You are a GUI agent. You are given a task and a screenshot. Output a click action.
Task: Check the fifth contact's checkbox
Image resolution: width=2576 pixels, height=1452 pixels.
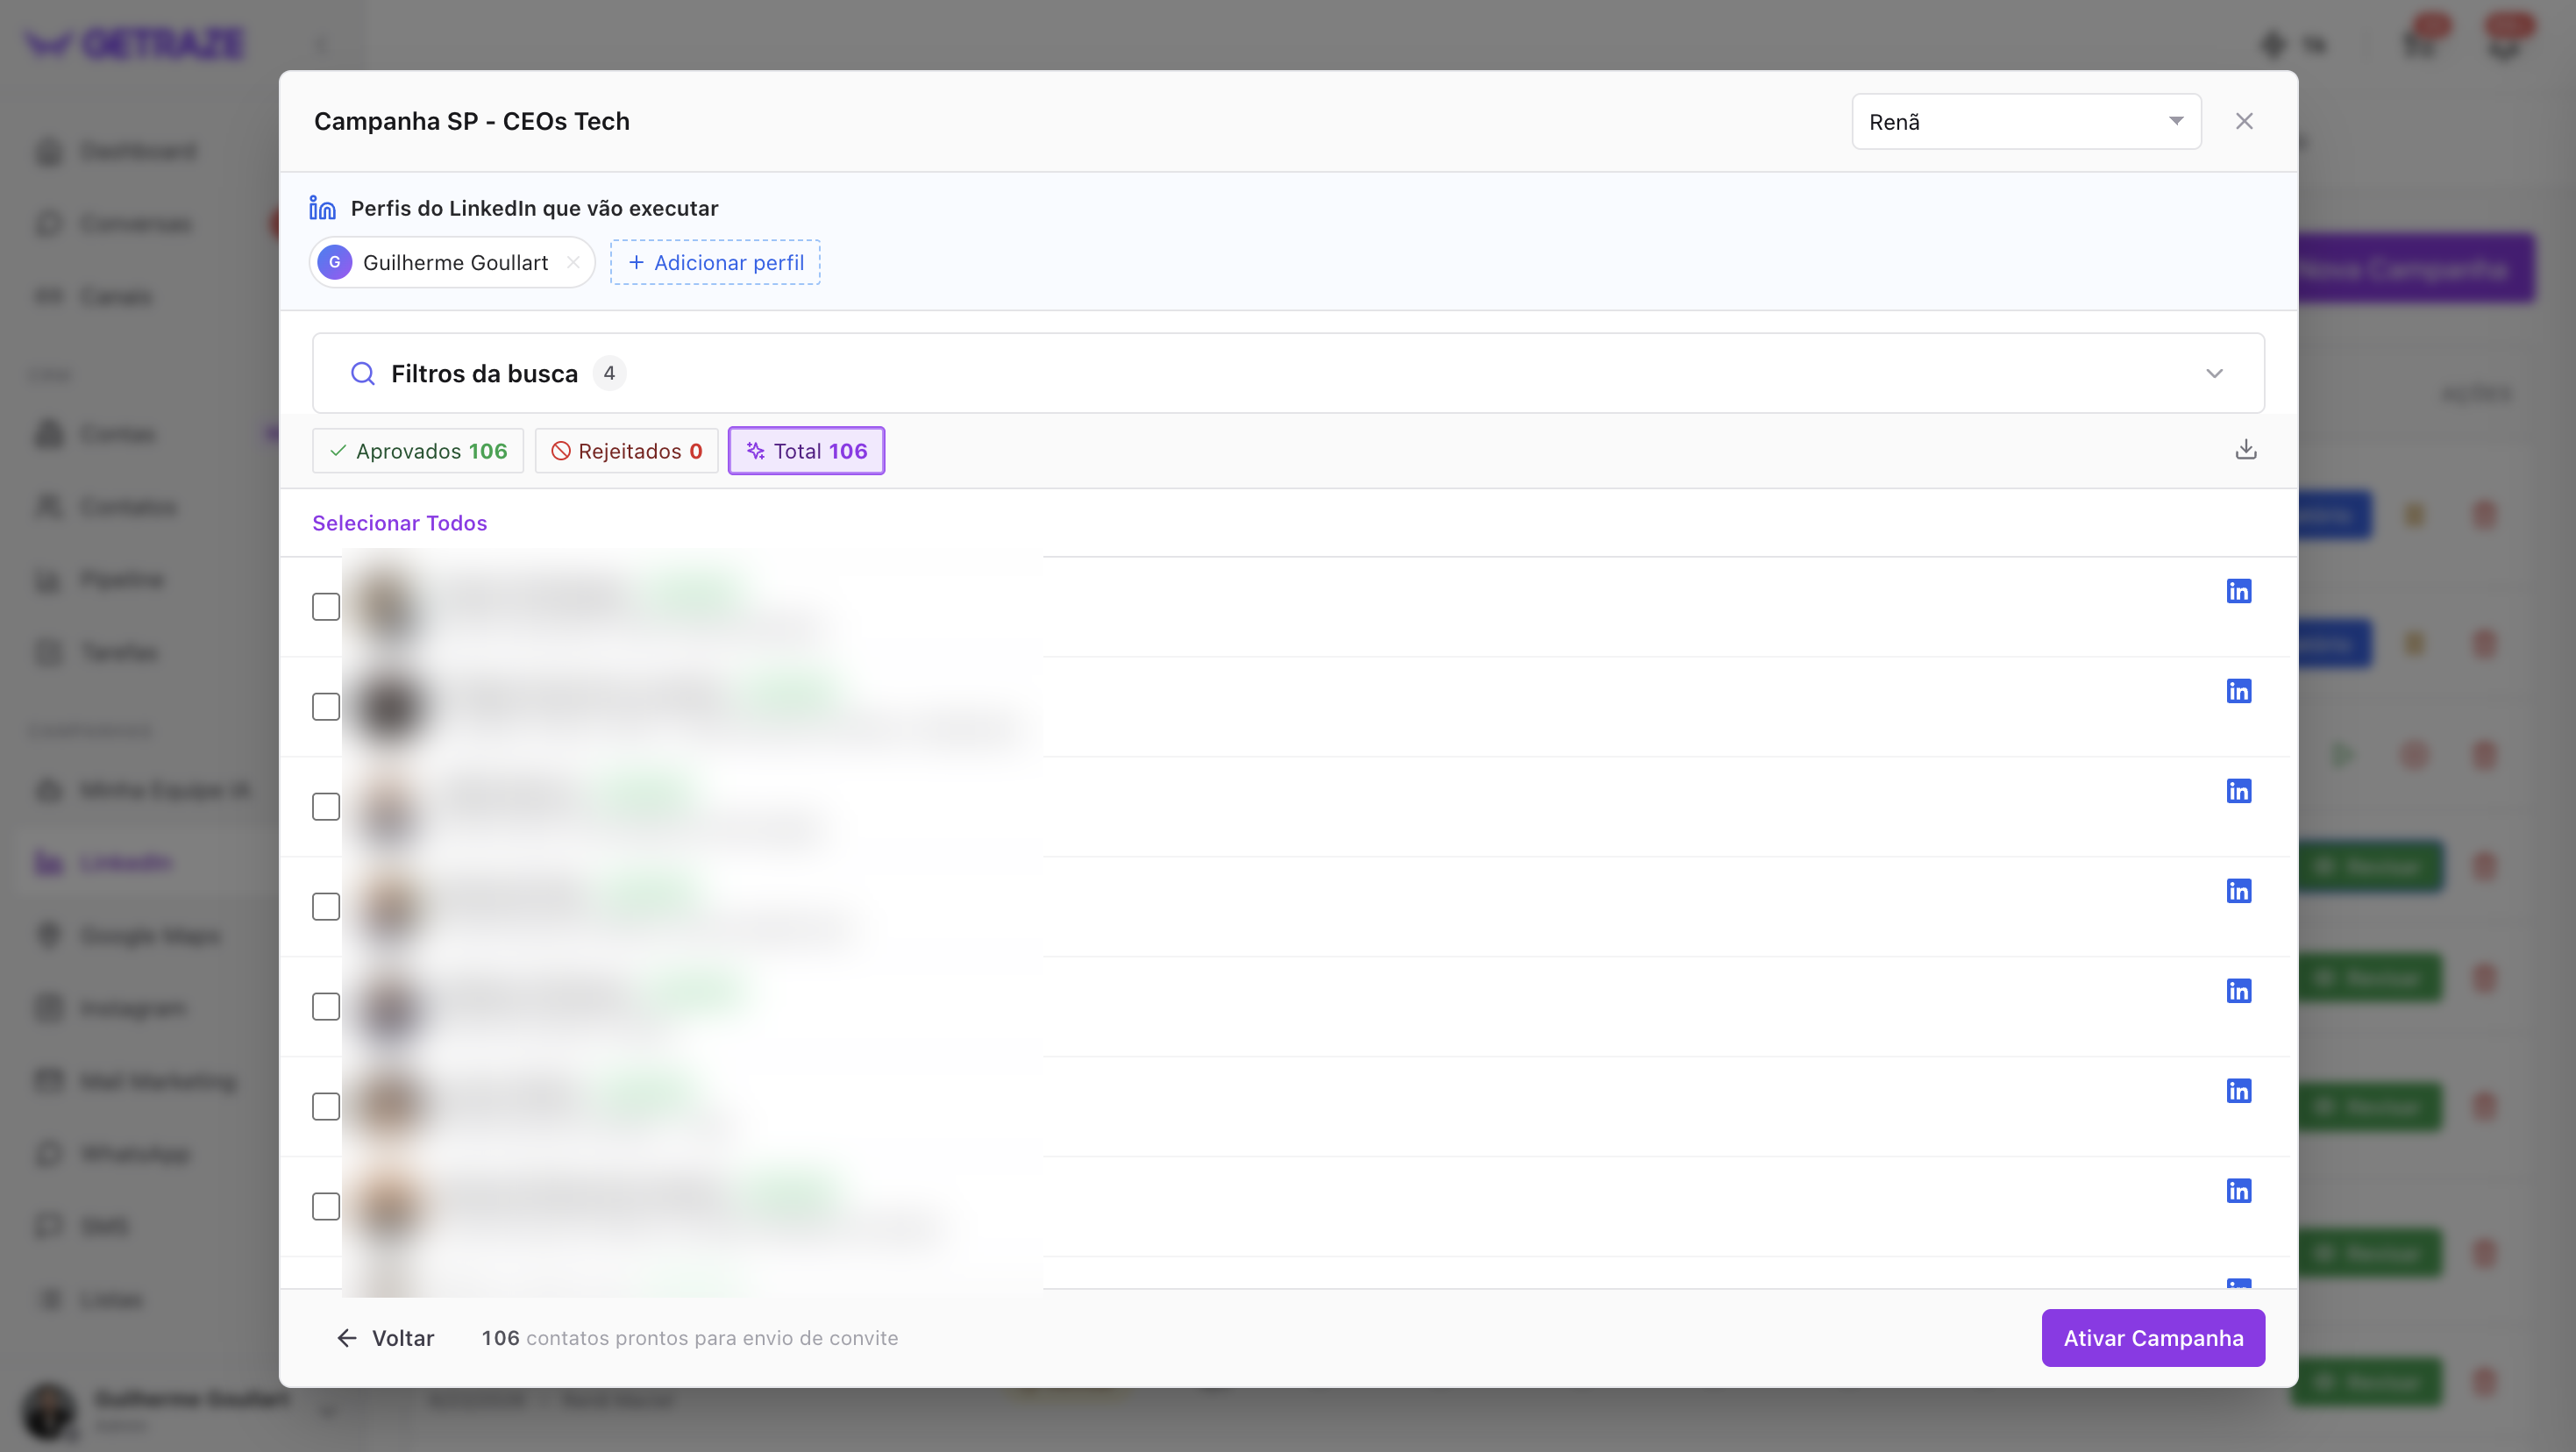pyautogui.click(x=326, y=1007)
